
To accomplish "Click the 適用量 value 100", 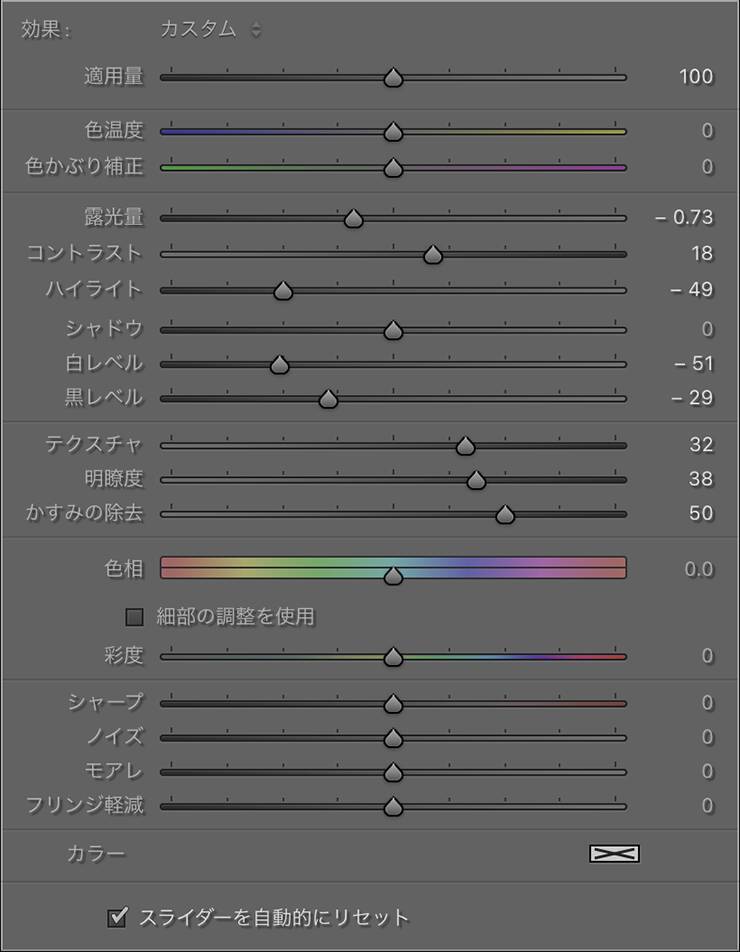I will [x=696, y=76].
